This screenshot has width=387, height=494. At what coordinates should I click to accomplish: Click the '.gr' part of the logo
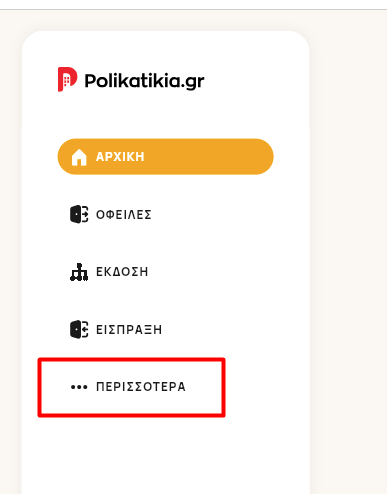193,82
